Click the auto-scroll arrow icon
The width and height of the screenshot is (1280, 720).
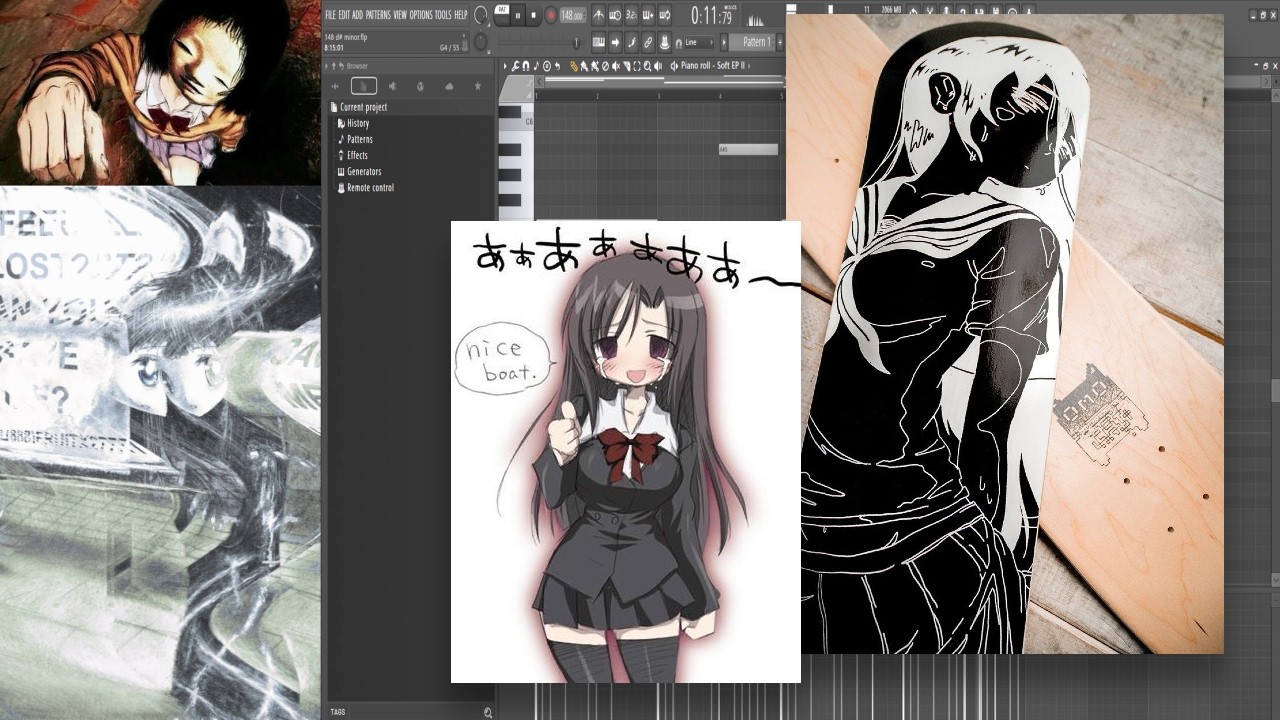[615, 43]
